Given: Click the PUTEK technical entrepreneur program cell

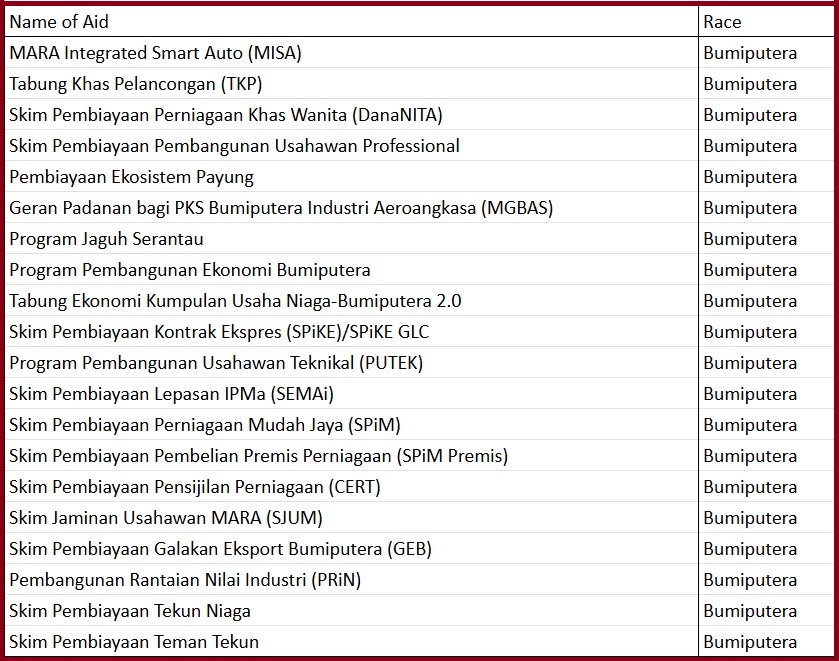Looking at the screenshot, I should (x=216, y=363).
